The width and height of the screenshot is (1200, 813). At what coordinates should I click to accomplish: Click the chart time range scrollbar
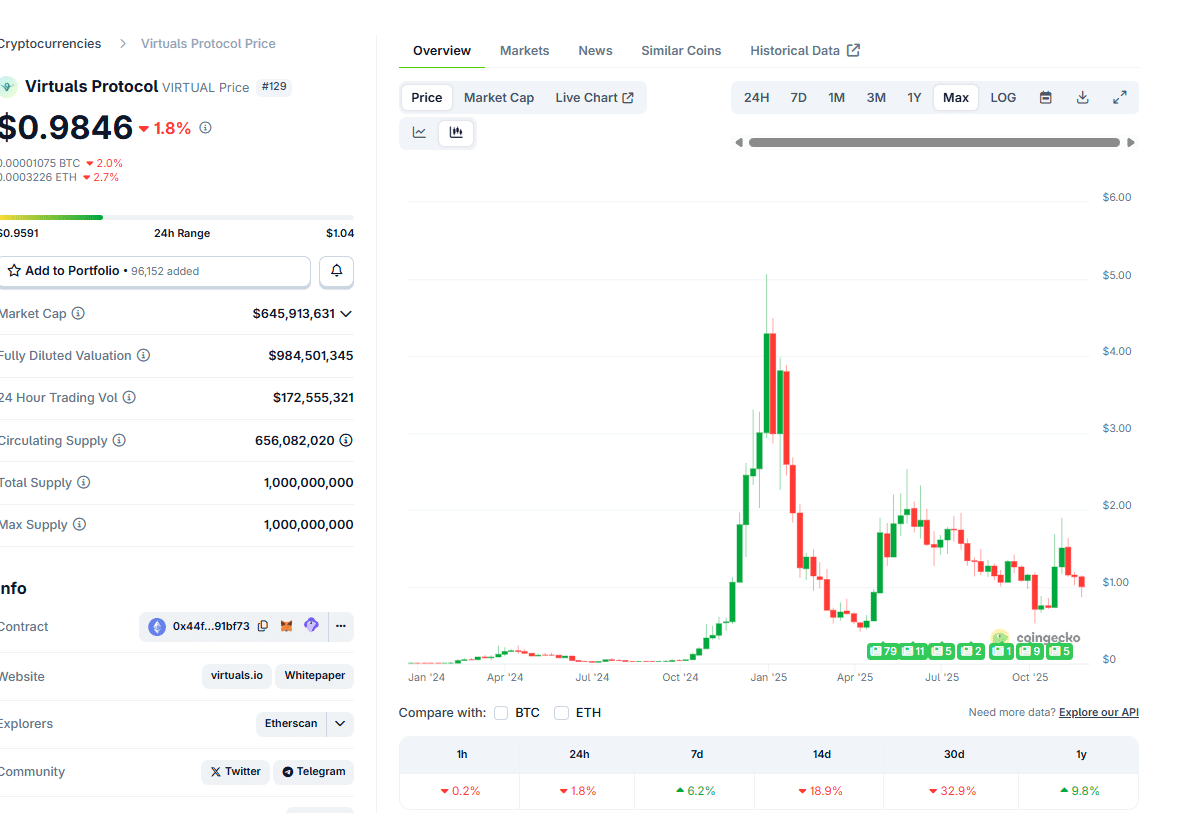pos(934,143)
